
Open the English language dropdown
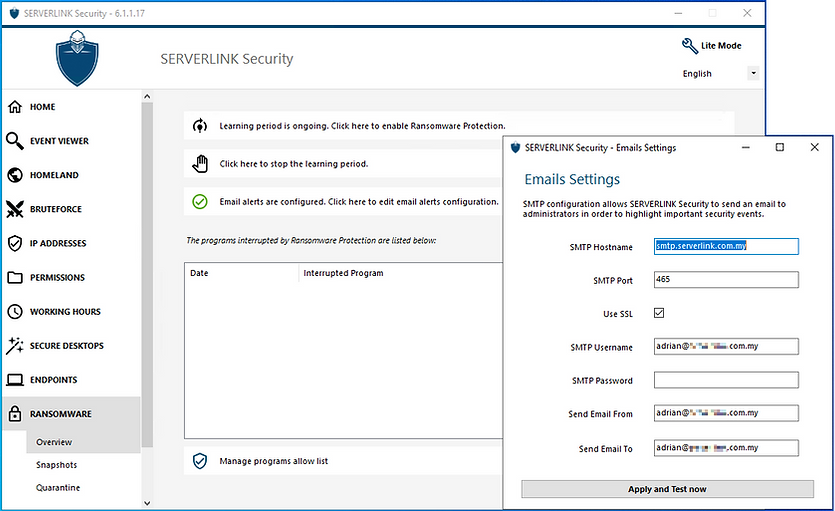(x=753, y=73)
